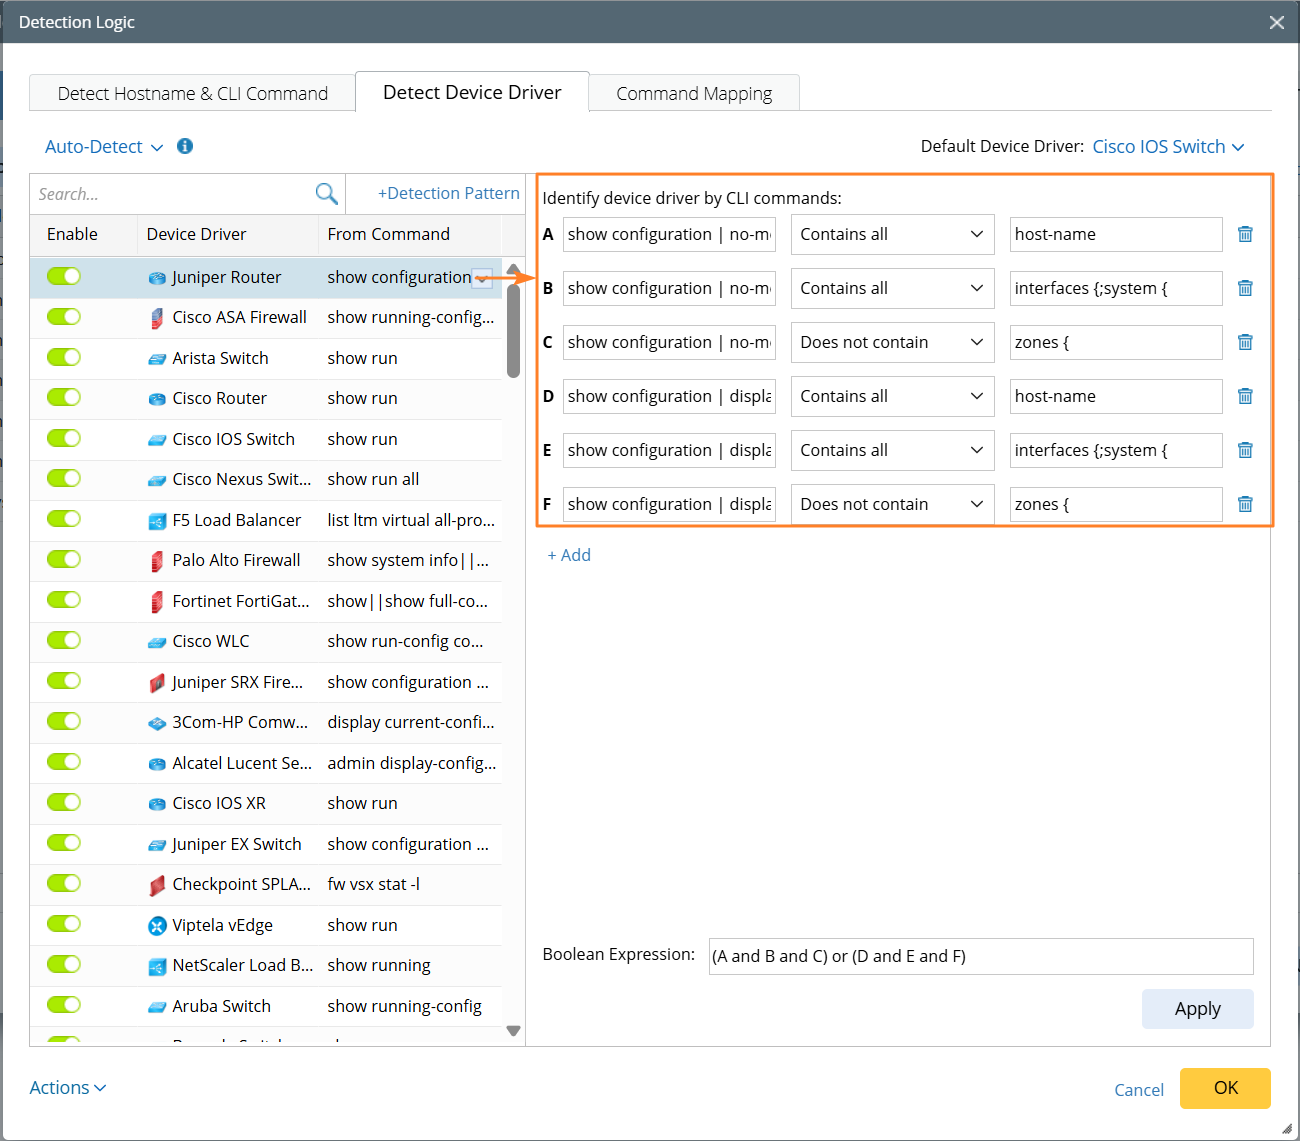
Task: Open Detect Hostname & CLI Command tab
Action: point(192,94)
